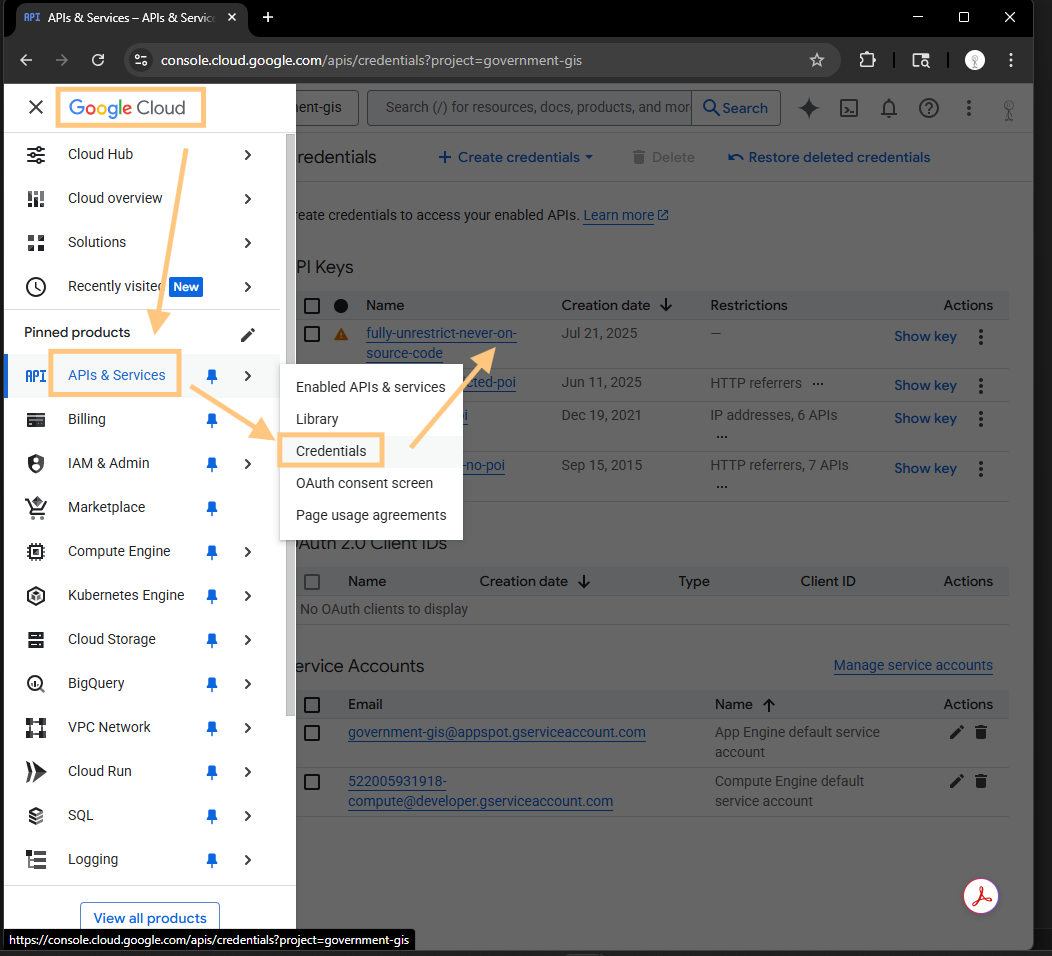Expand Recently visited submenu chevron
Screen dimensions: 1052x956
click(248, 287)
